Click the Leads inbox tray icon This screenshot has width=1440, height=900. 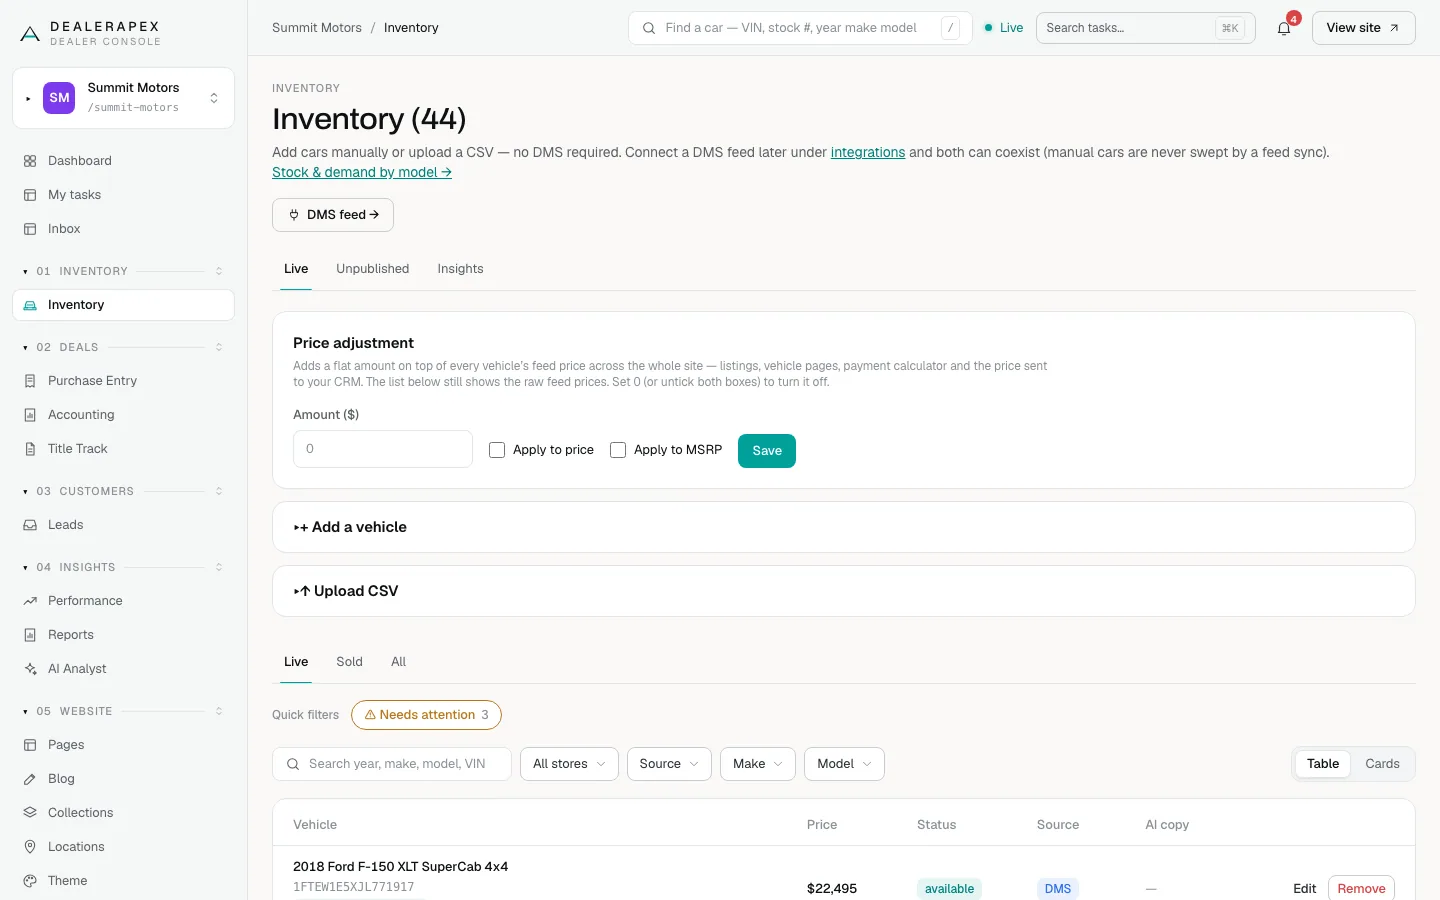30,525
